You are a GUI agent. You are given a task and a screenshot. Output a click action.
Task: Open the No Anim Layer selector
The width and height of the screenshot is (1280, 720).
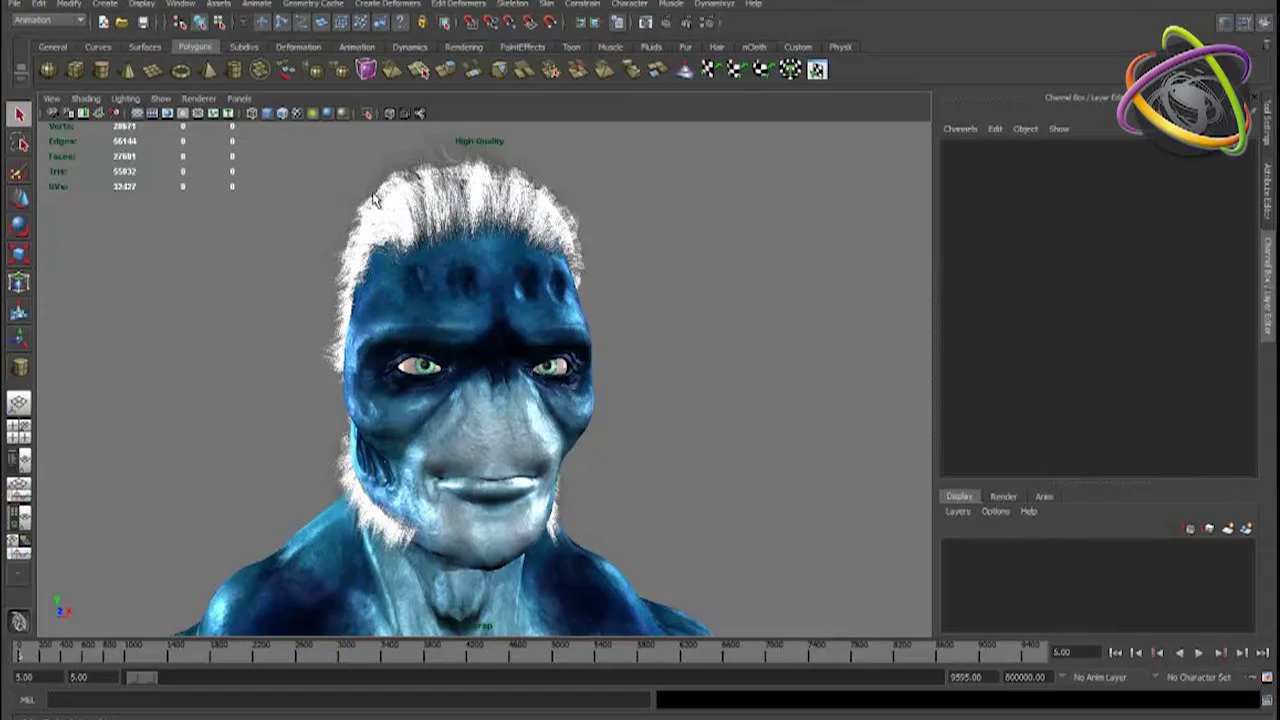(1099, 678)
